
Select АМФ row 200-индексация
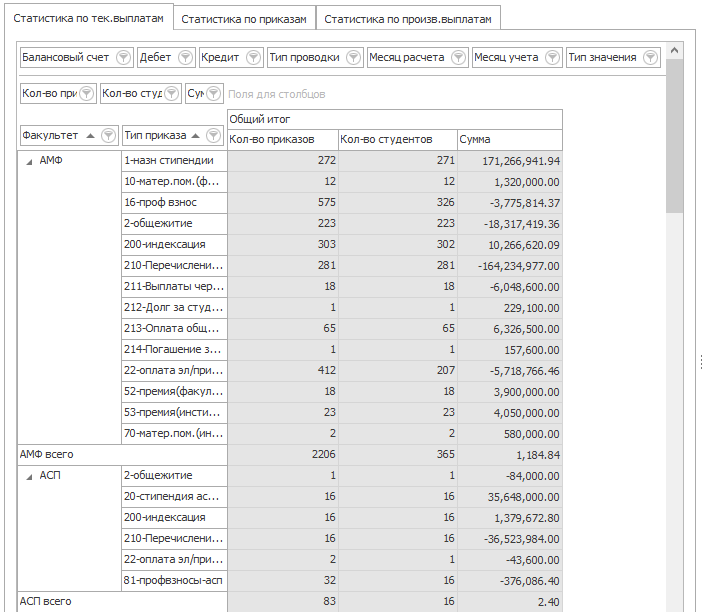174,245
